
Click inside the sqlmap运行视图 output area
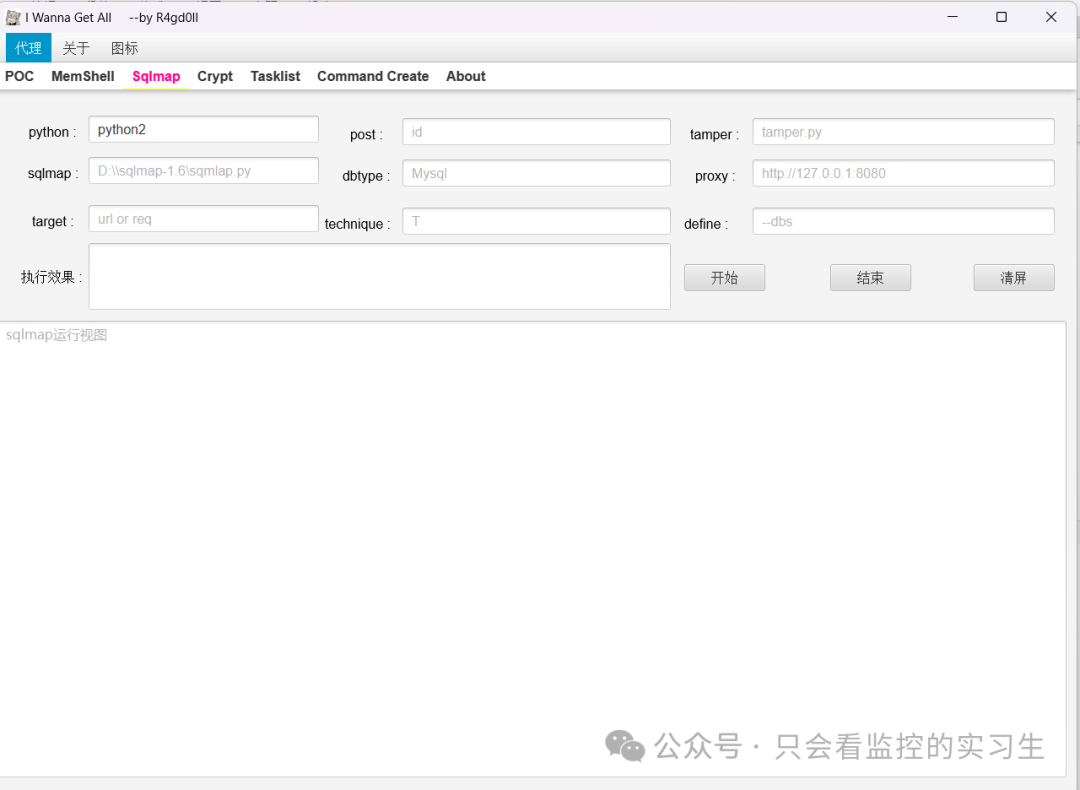coord(533,549)
